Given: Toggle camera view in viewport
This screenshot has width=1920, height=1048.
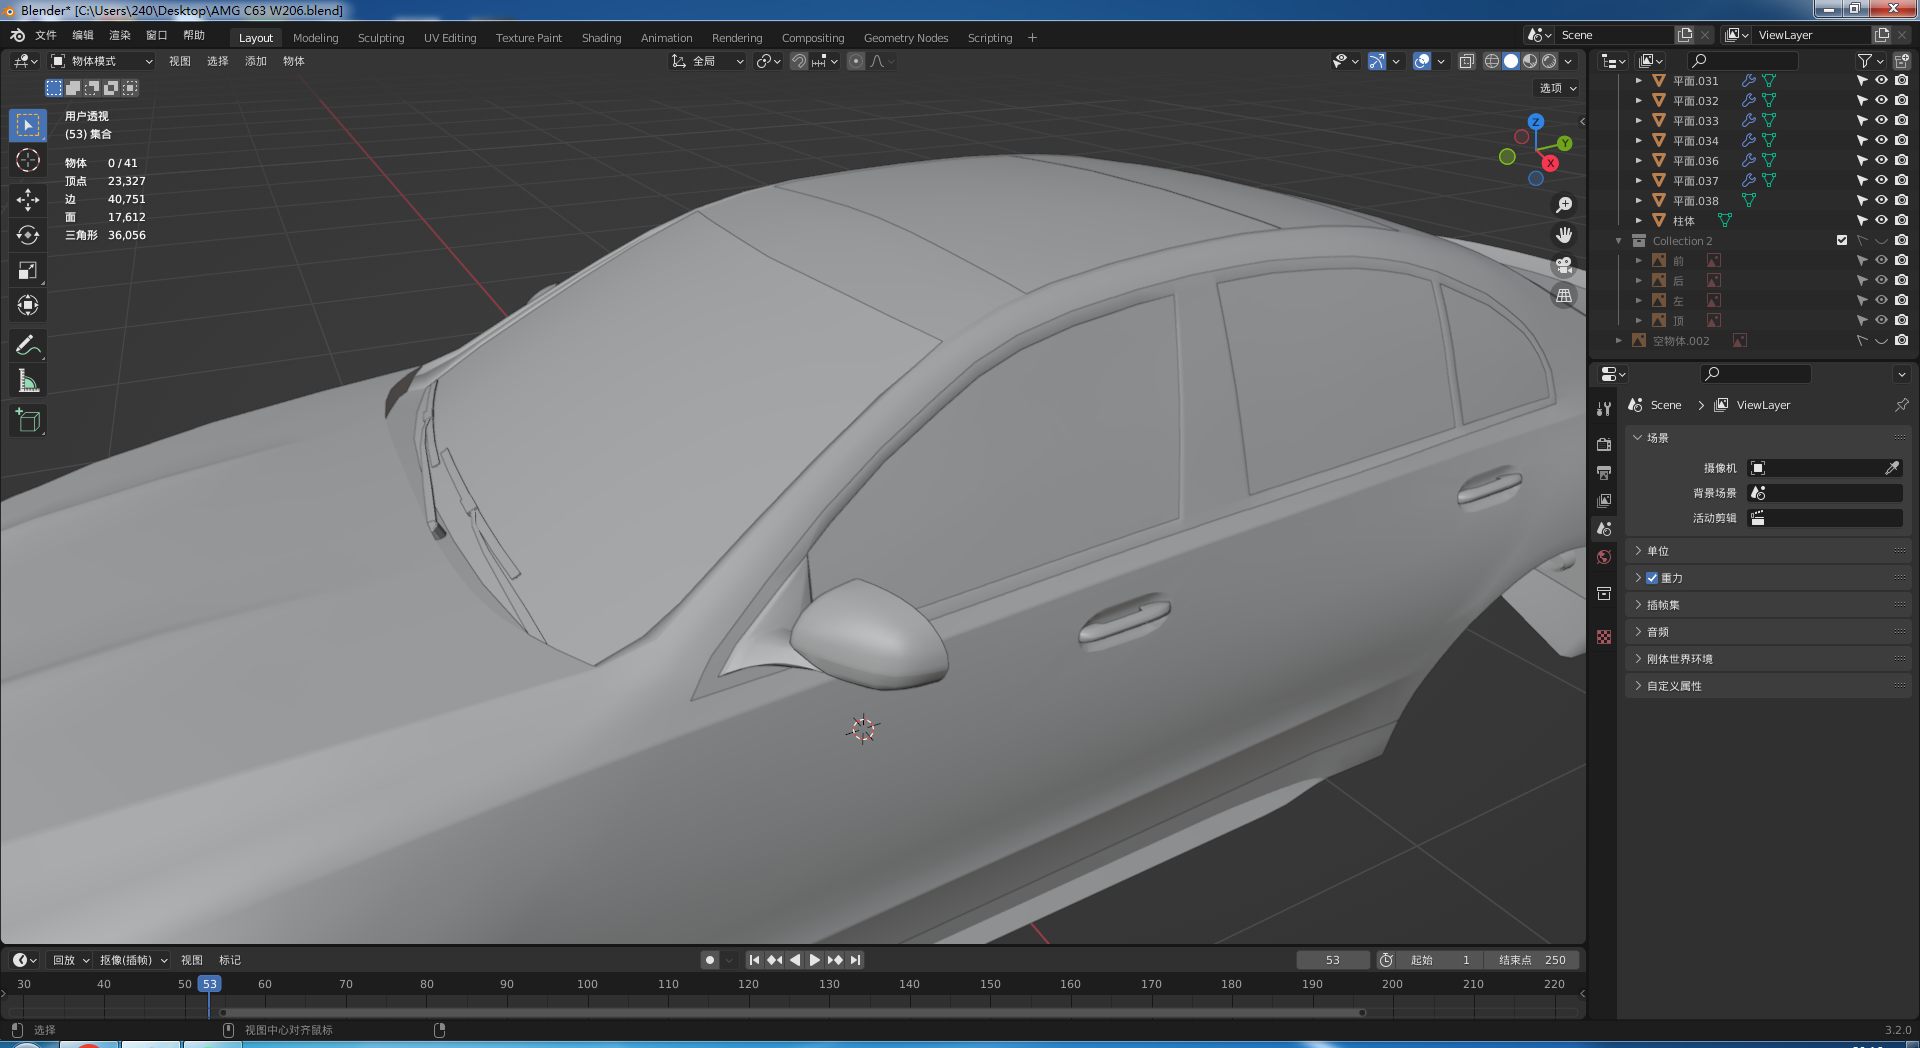Looking at the screenshot, I should [x=1564, y=266].
